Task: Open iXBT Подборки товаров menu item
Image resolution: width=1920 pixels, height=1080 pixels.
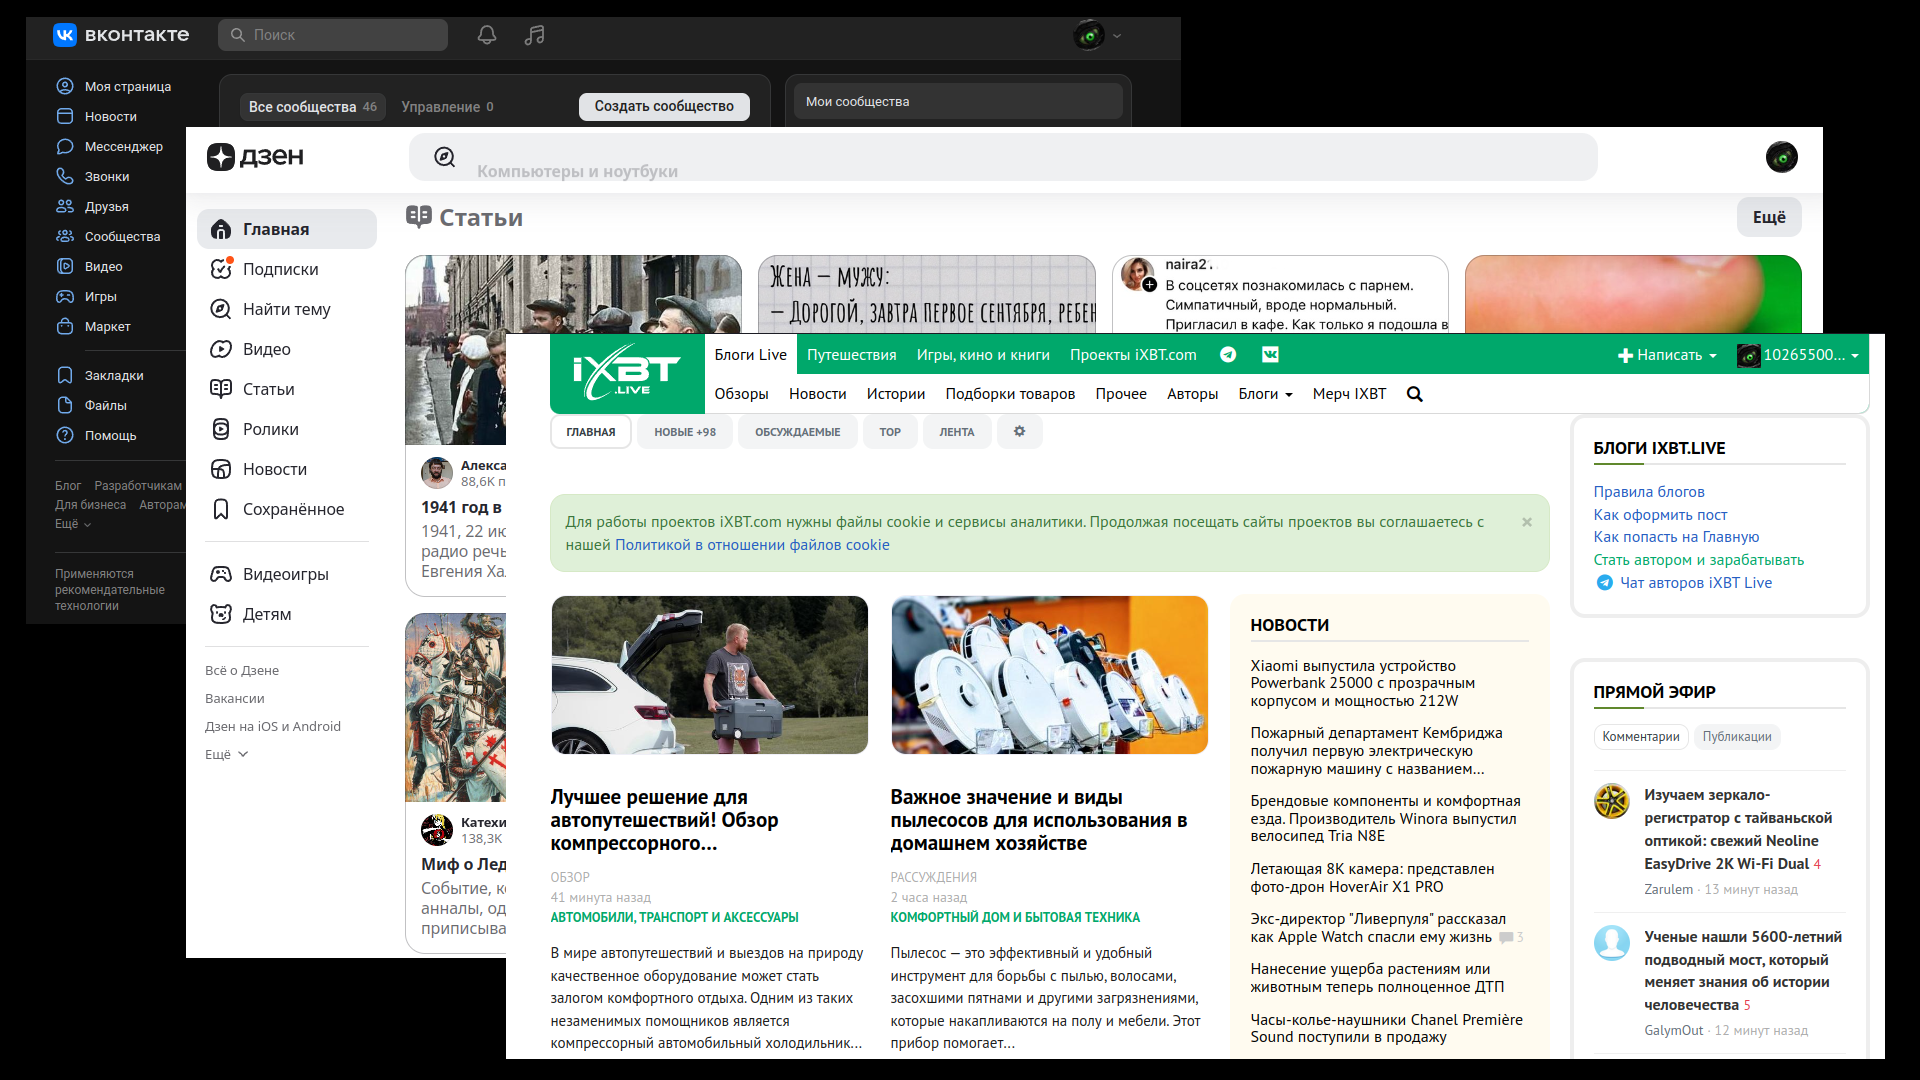Action: [1010, 394]
